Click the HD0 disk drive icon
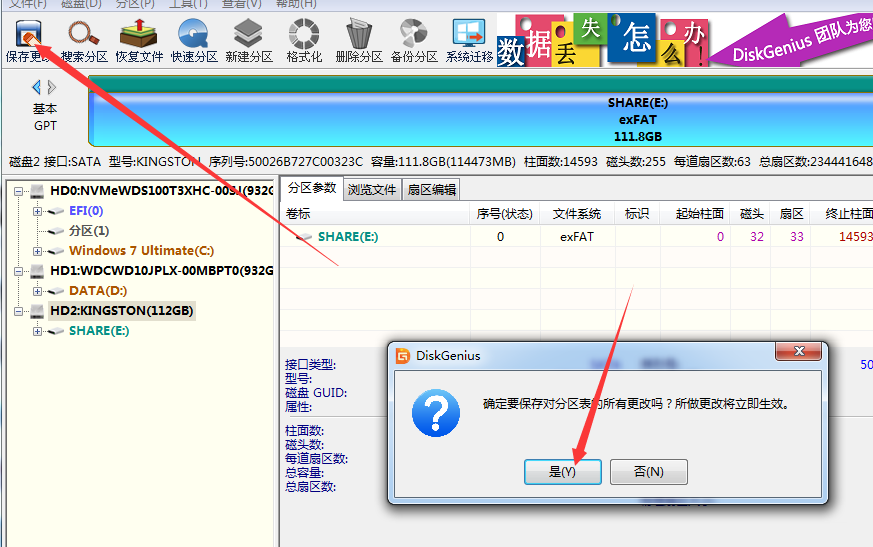Viewport: 873px width, 547px height. tap(37, 192)
